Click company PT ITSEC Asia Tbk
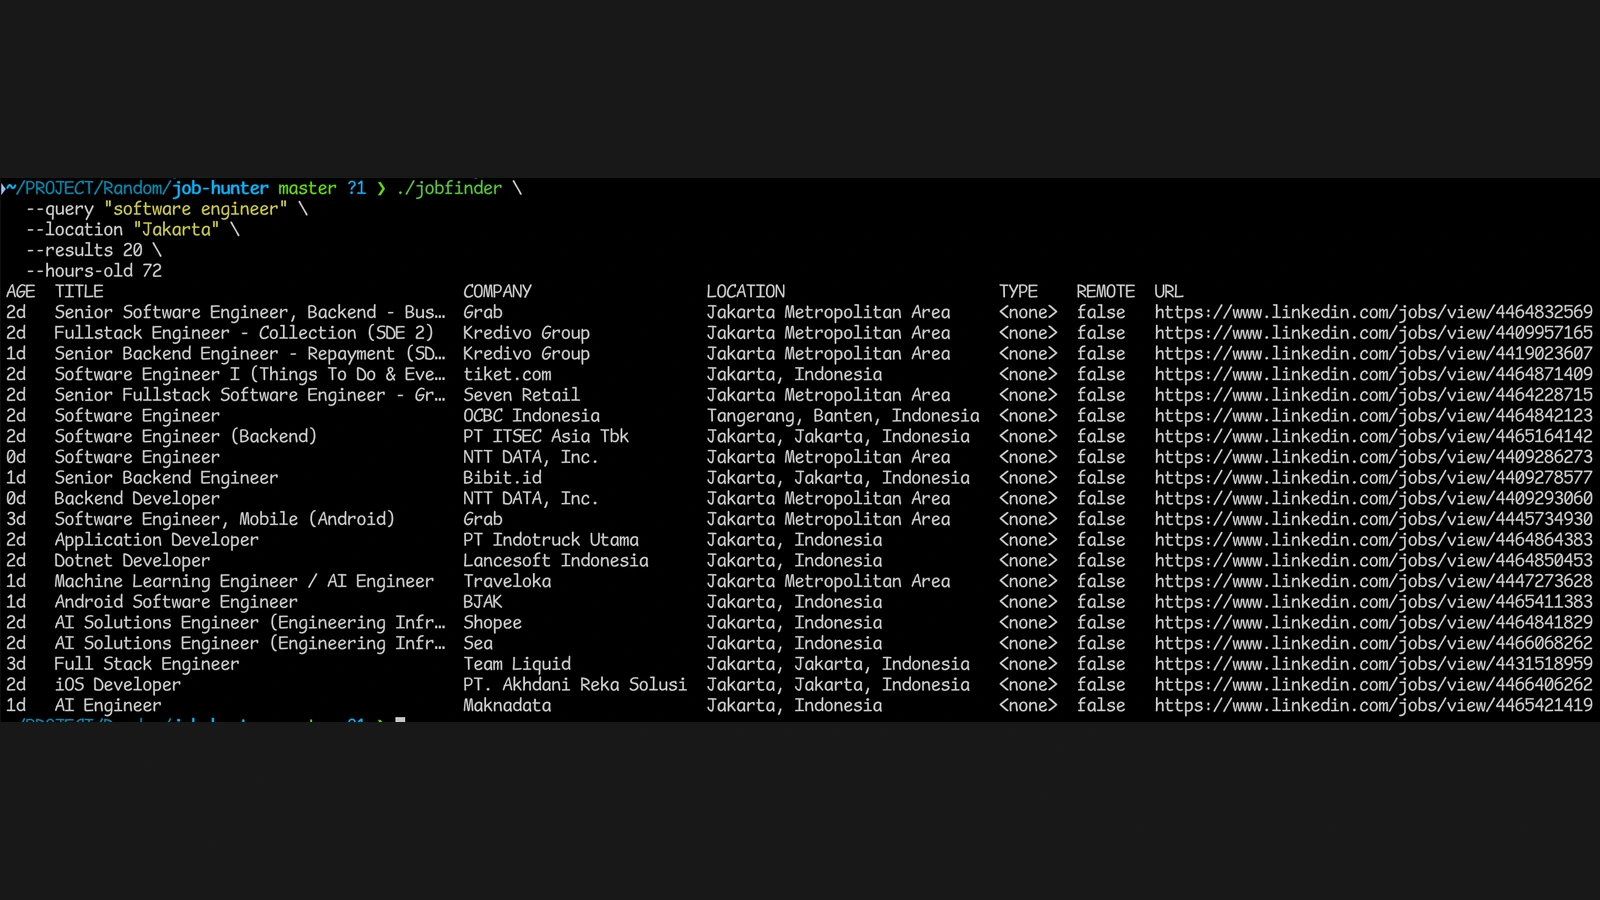This screenshot has height=900, width=1600. point(546,436)
